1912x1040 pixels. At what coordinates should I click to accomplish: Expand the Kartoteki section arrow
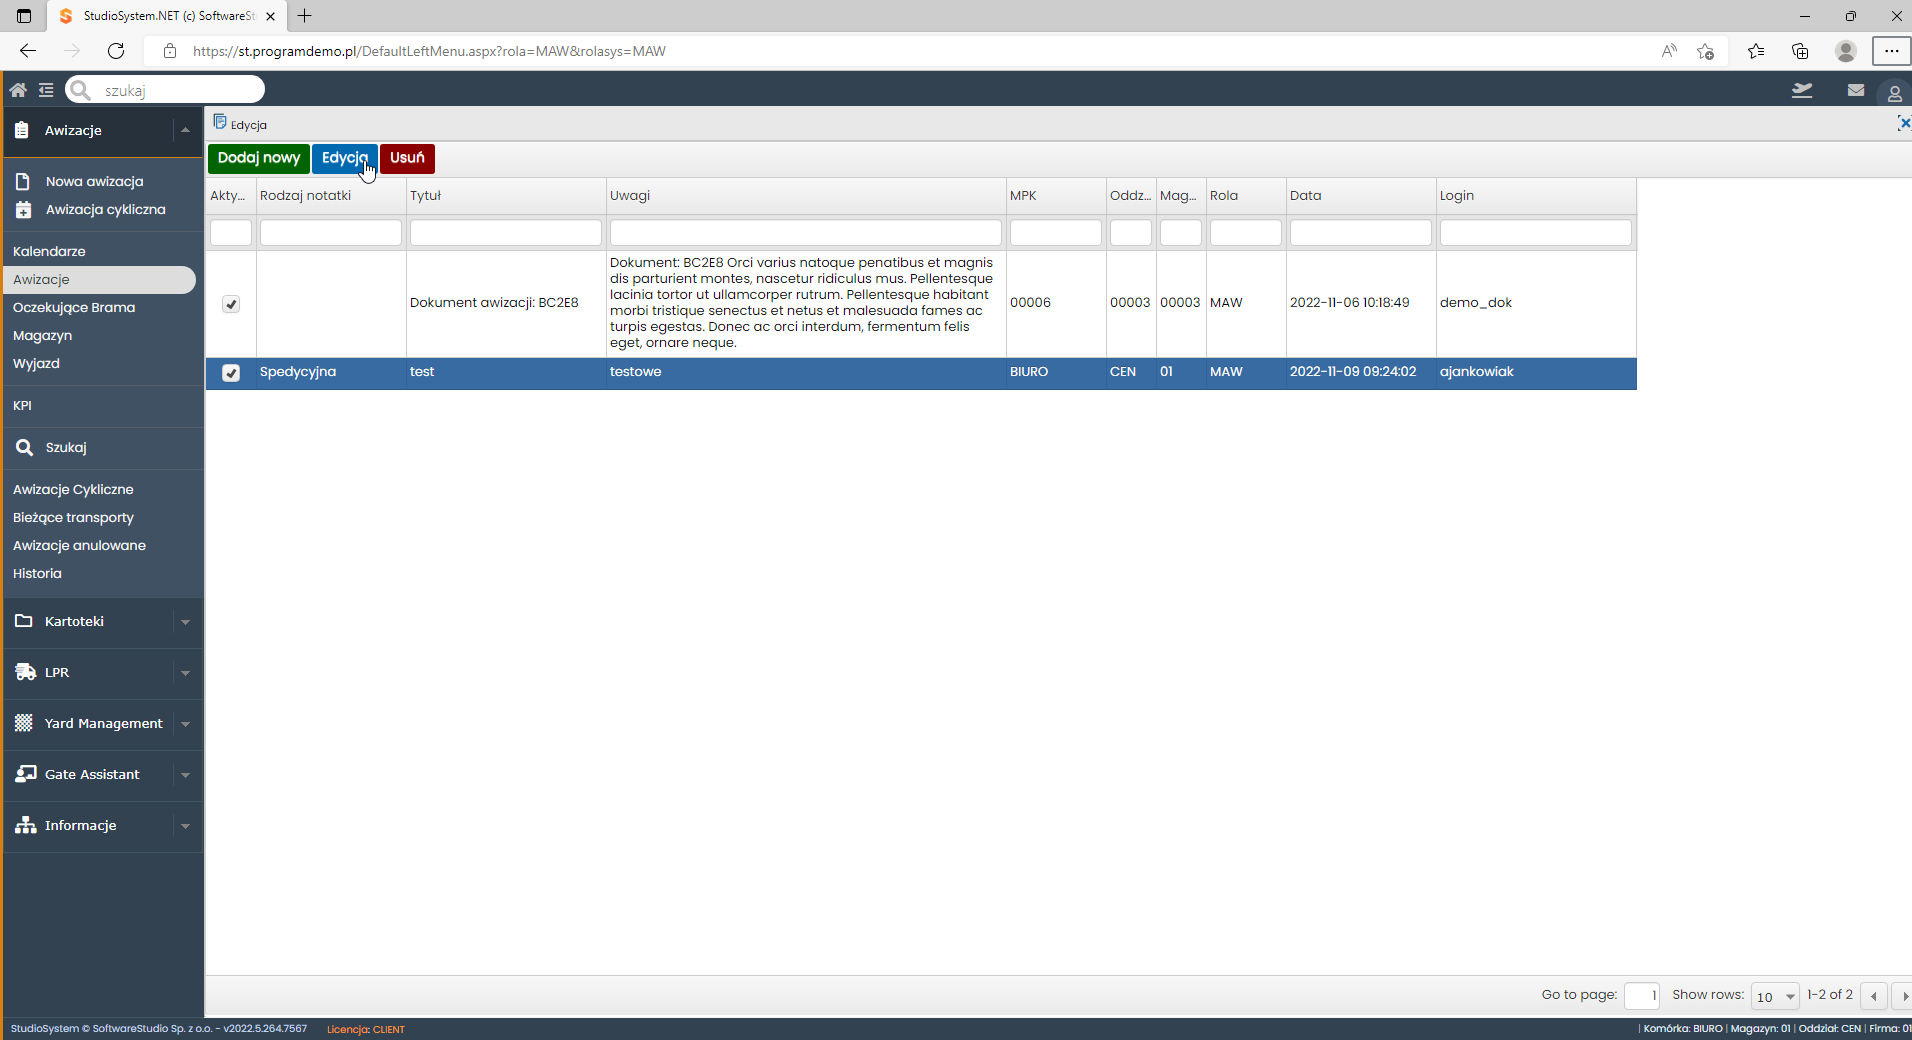(185, 622)
